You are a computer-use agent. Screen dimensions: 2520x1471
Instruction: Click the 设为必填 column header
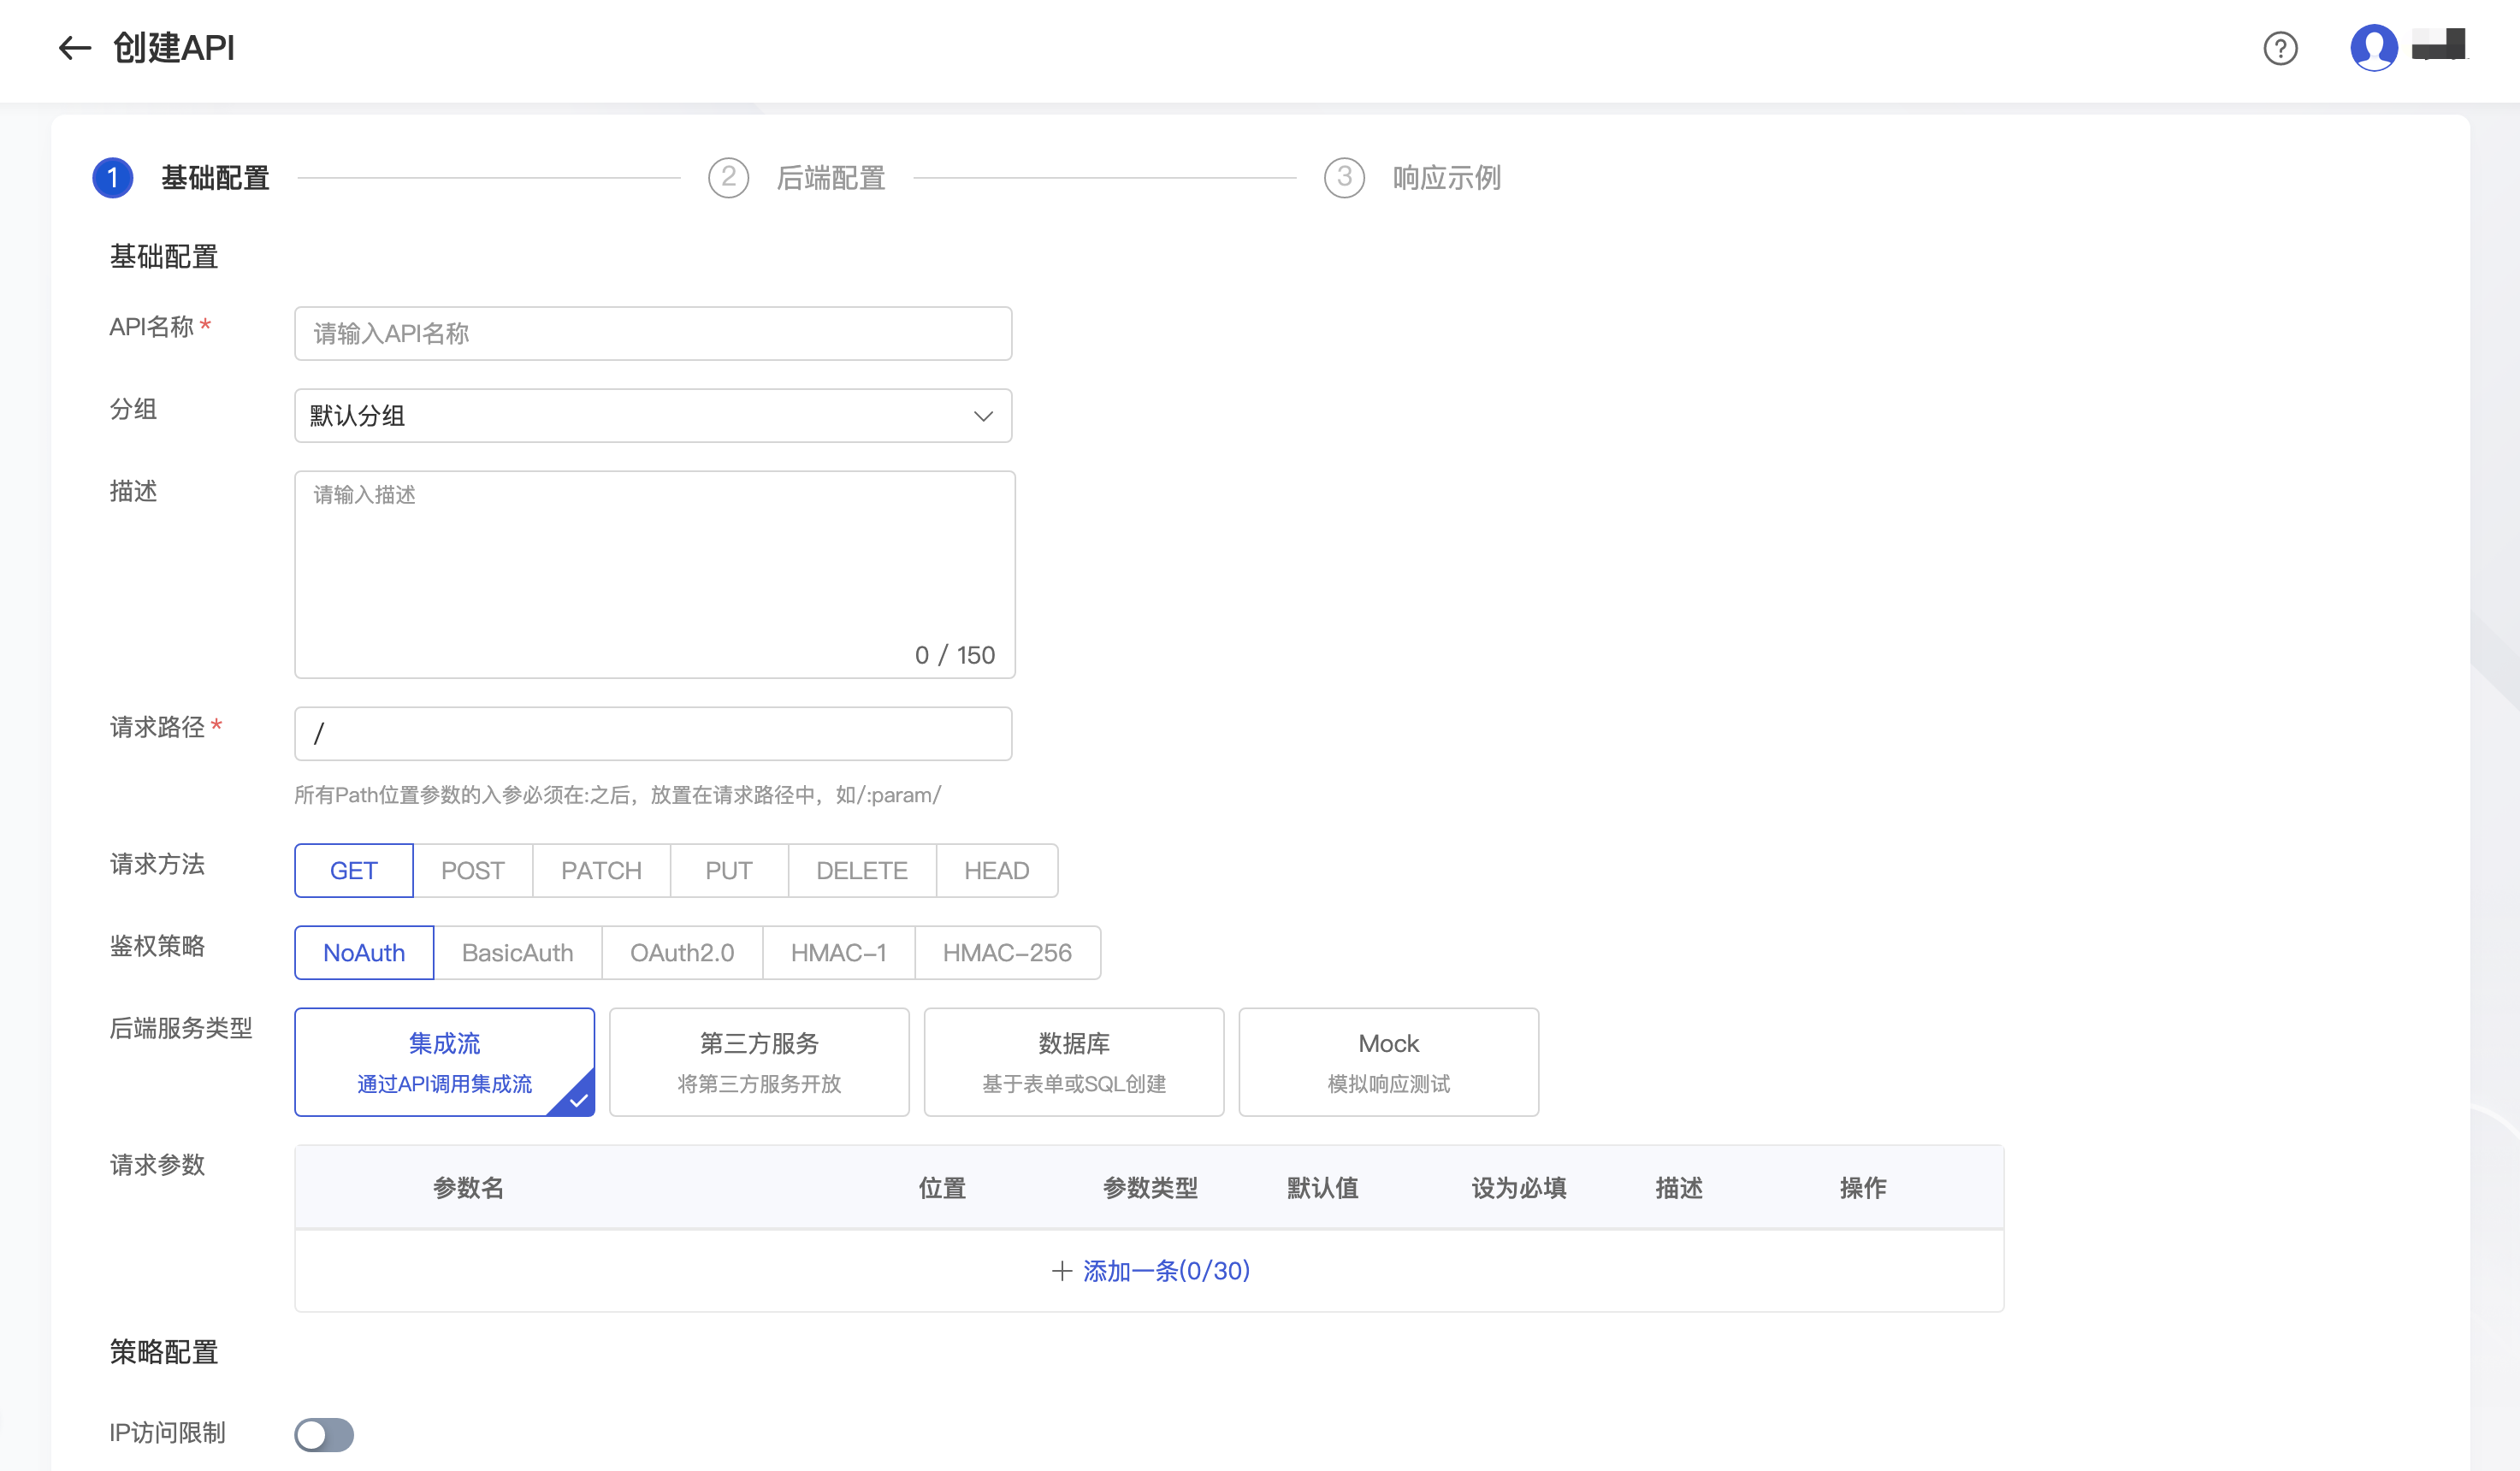[x=1519, y=1187]
